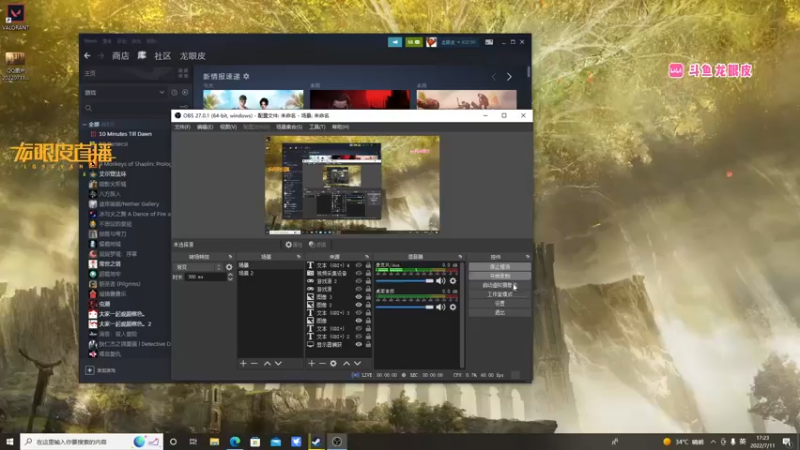Open OBS 文件(F) menu
This screenshot has height=450, width=800.
tap(182, 127)
